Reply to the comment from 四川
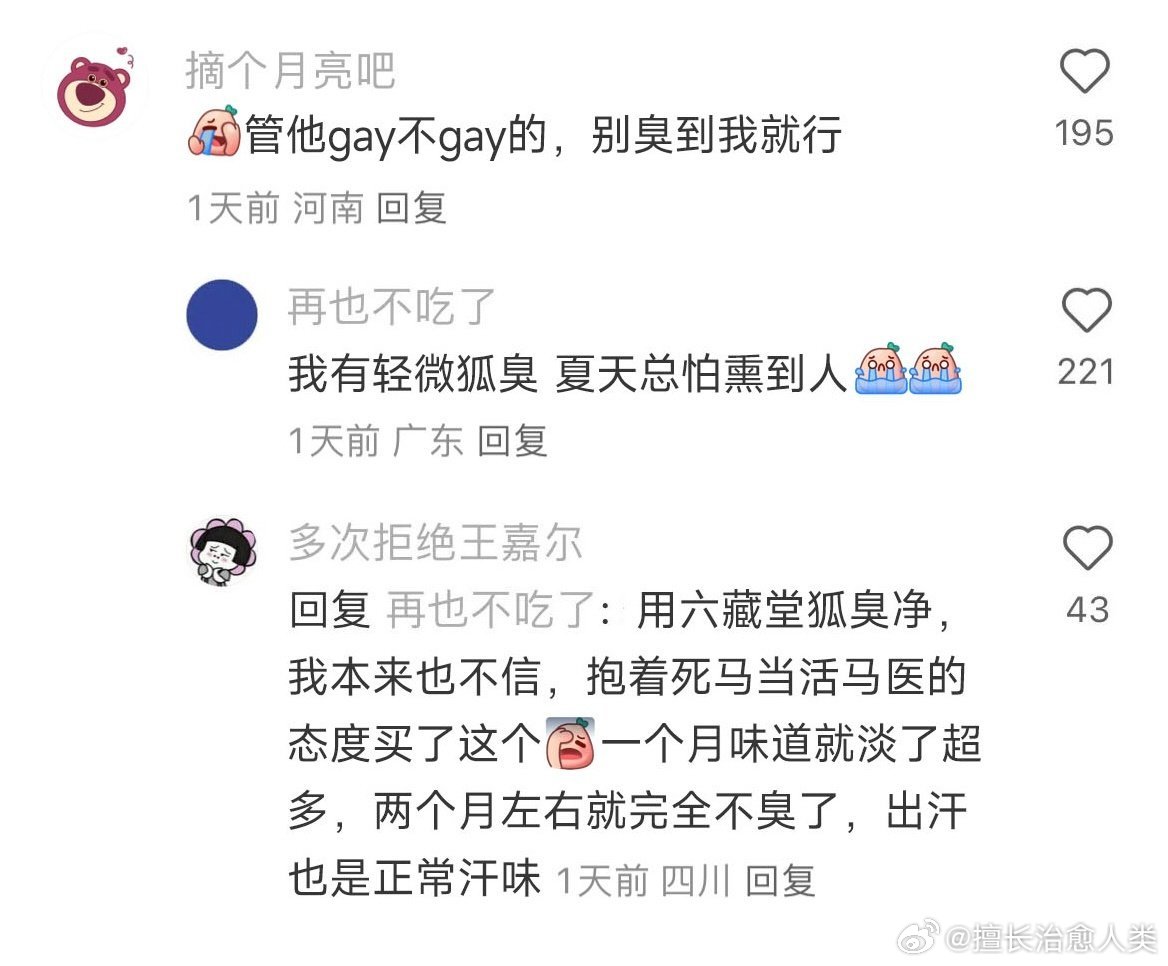 [781, 881]
